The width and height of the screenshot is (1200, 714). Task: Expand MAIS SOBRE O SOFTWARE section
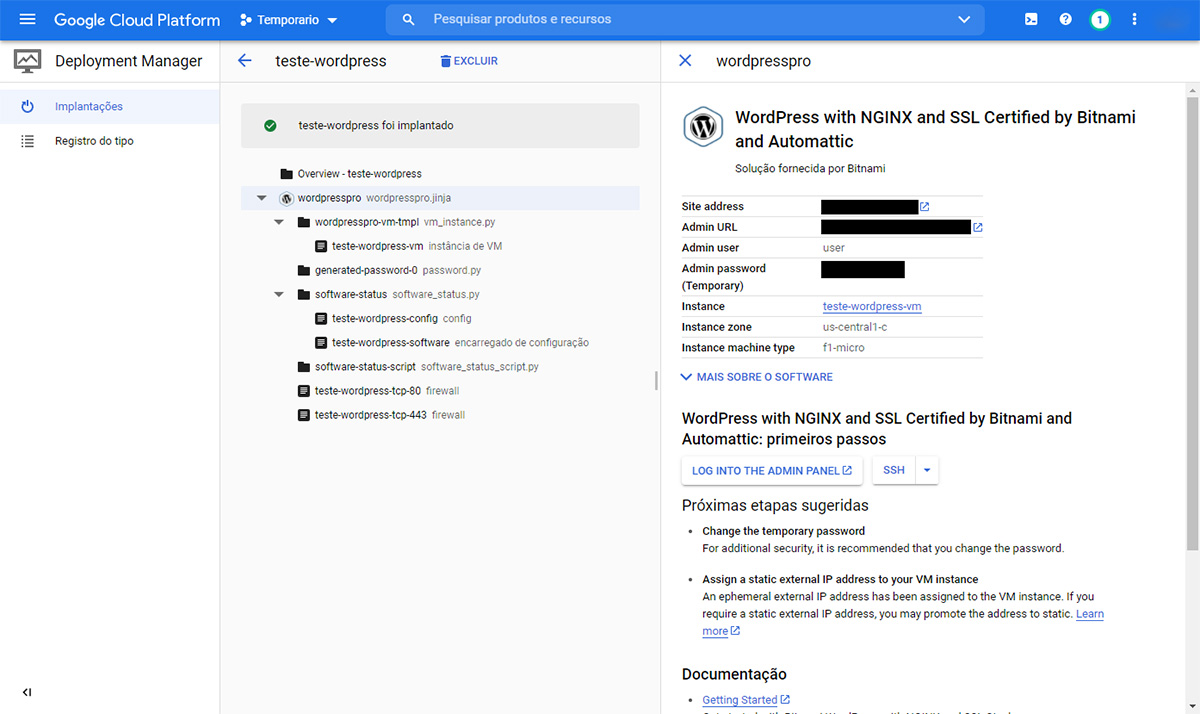coord(756,377)
